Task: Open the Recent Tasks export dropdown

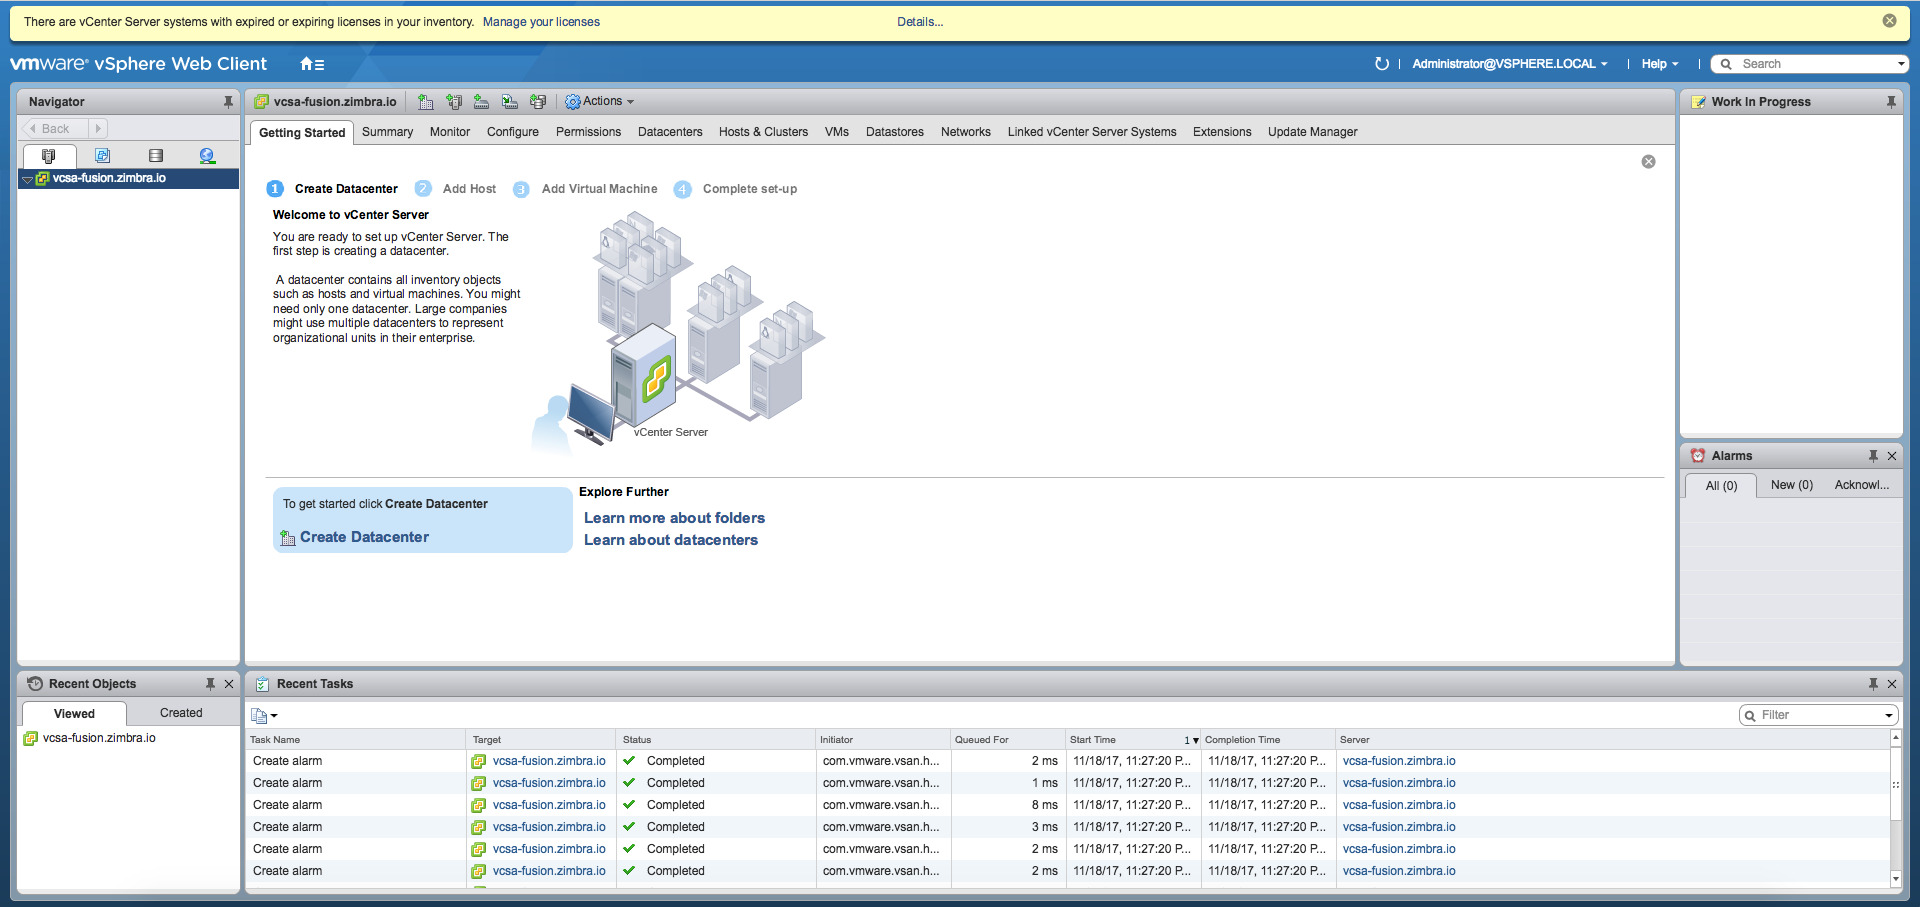Action: (264, 715)
